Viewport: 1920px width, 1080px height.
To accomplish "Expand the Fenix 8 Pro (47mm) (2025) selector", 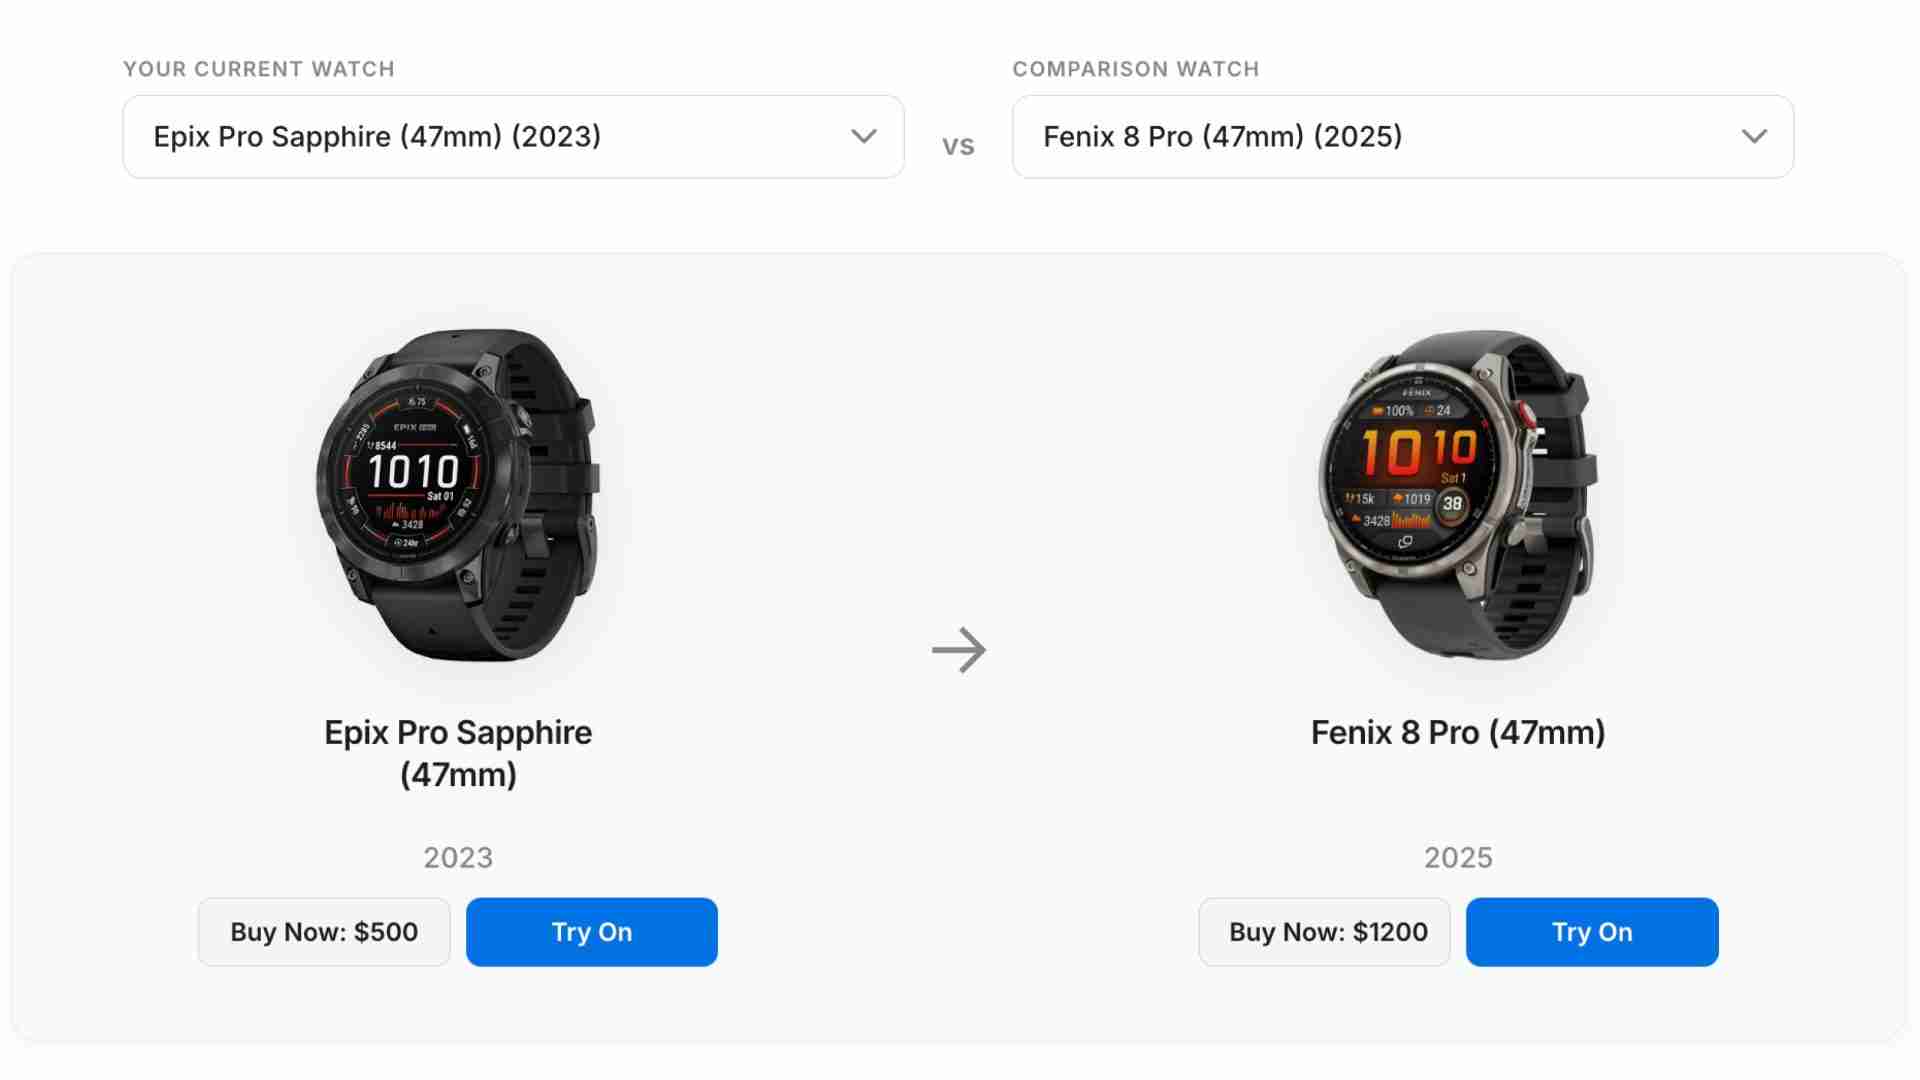I will point(1404,136).
